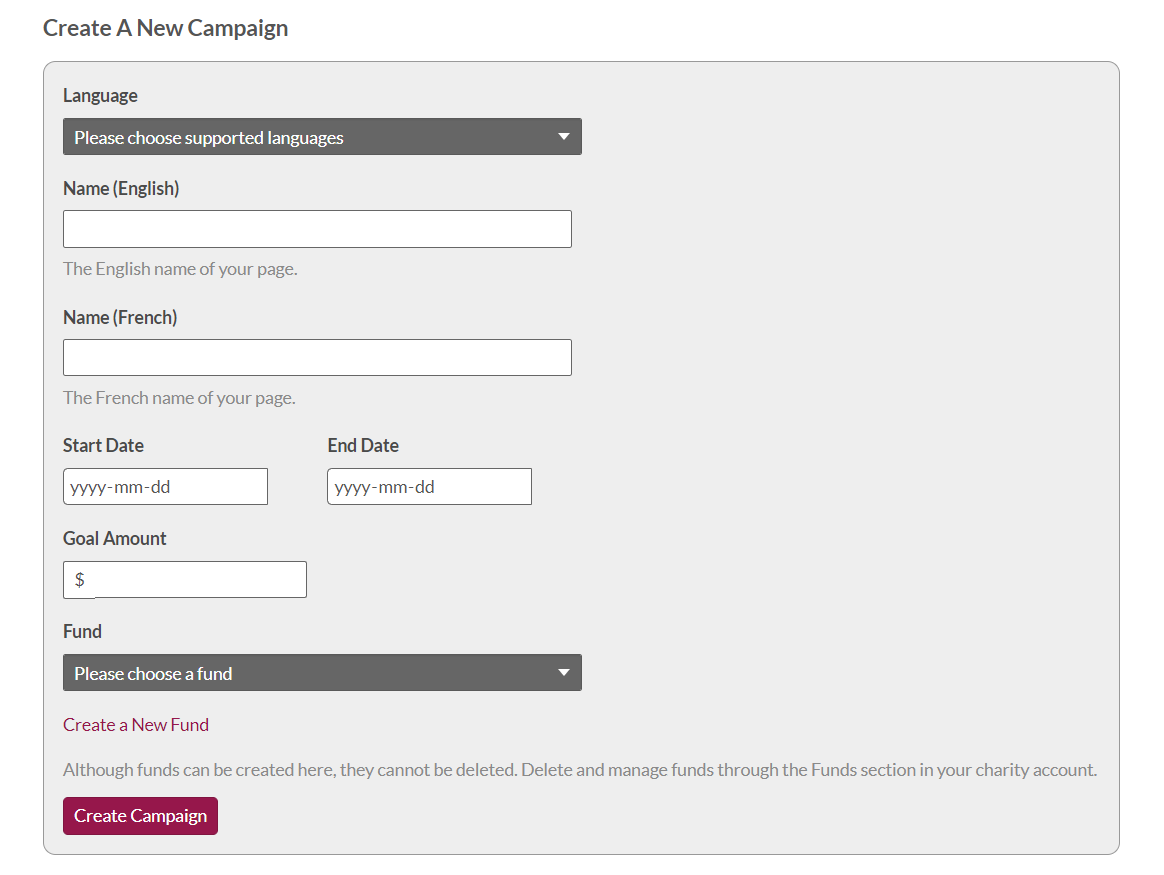This screenshot has width=1164, height=875.
Task: Expand the 'Please choose a fund' dropdown
Action: [x=300, y=673]
